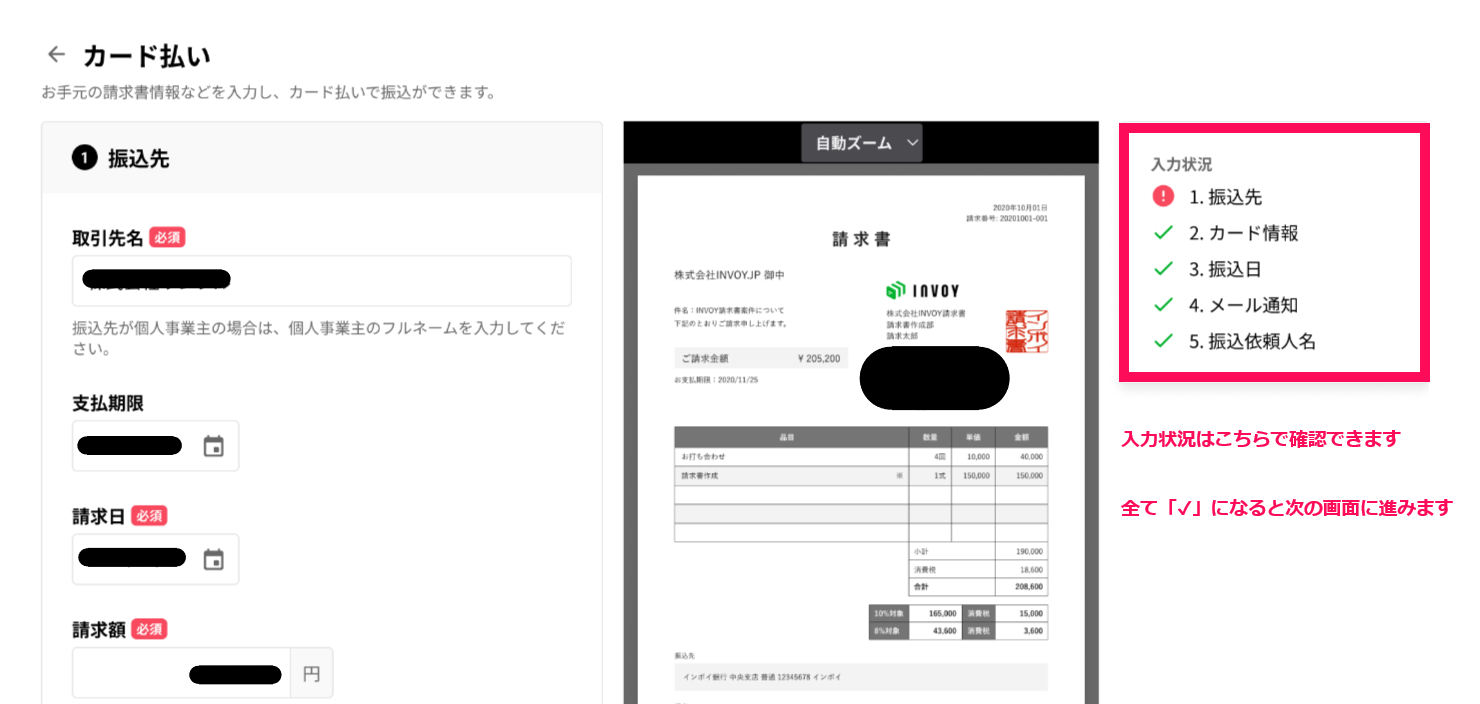Click the 請求日 date field
This screenshot has width=1480, height=704.
pos(155,560)
